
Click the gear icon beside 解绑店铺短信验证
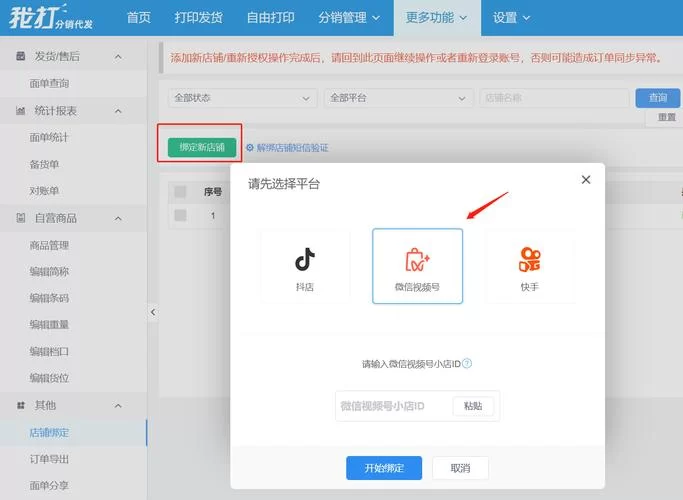click(250, 148)
